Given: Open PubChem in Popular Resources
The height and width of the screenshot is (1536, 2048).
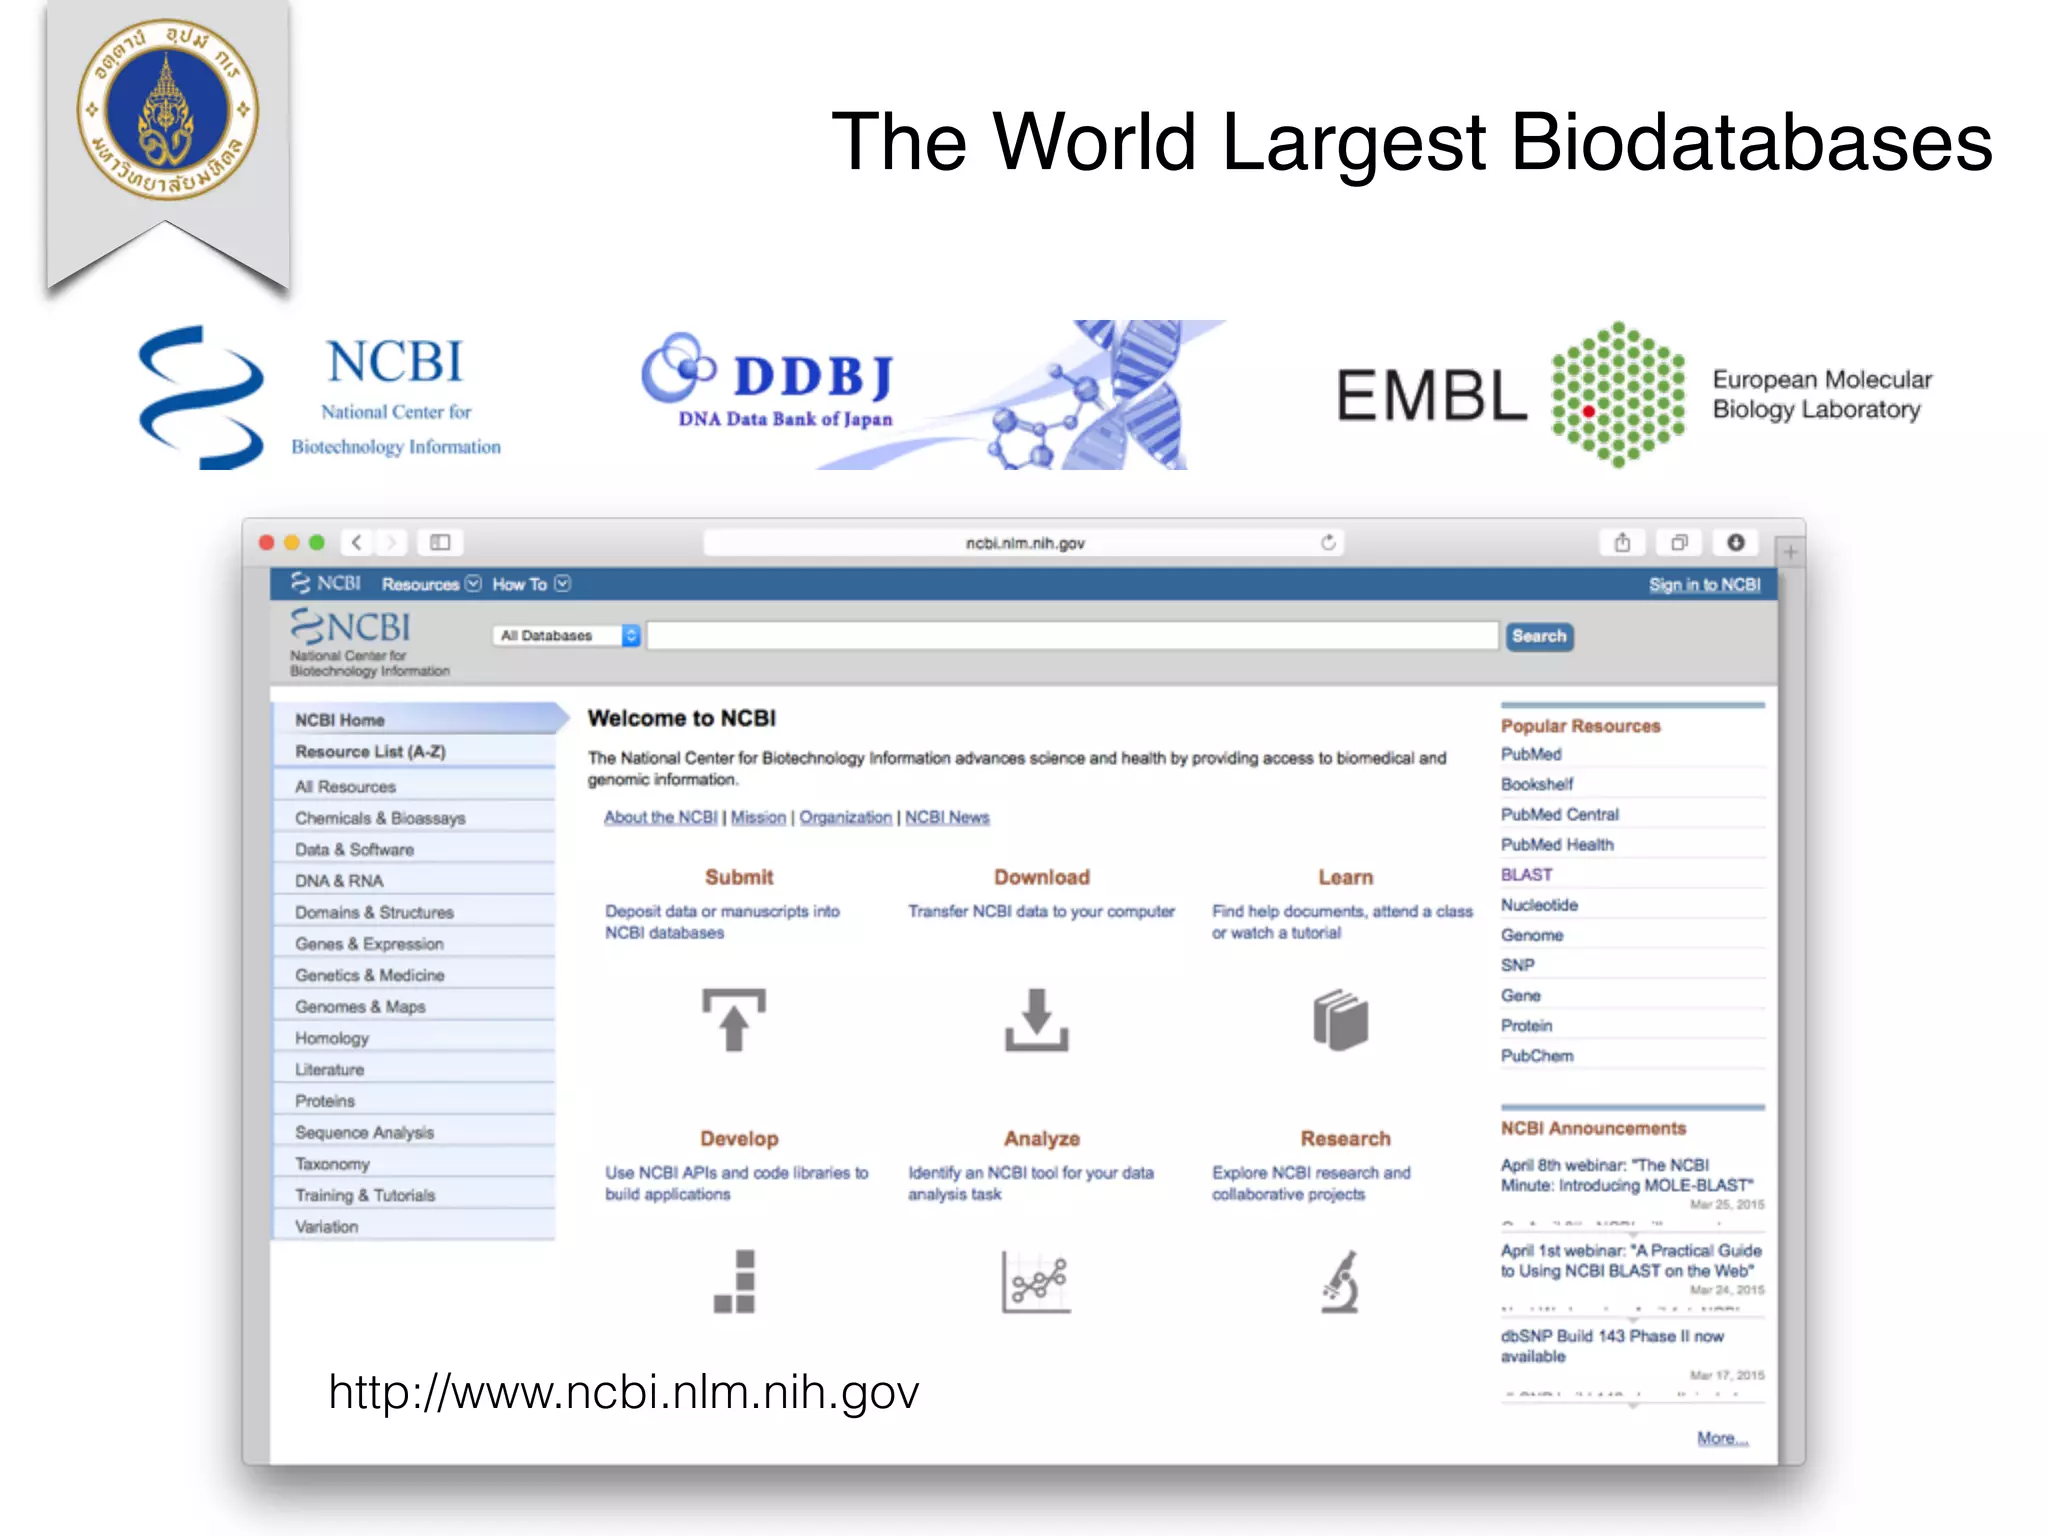Looking at the screenshot, I should click(x=1537, y=1055).
